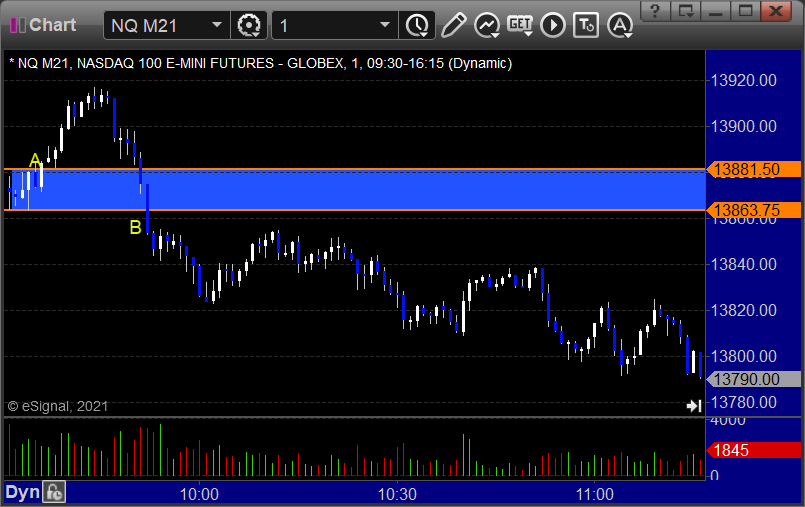Open the To text tool icon
The width and height of the screenshot is (805, 507).
[586, 25]
